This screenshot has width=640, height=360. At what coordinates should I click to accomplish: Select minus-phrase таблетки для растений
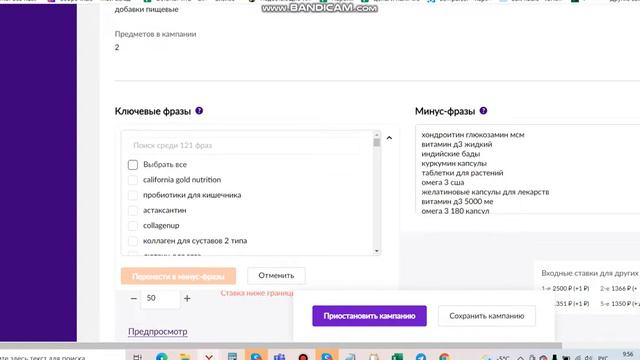[x=462, y=173]
